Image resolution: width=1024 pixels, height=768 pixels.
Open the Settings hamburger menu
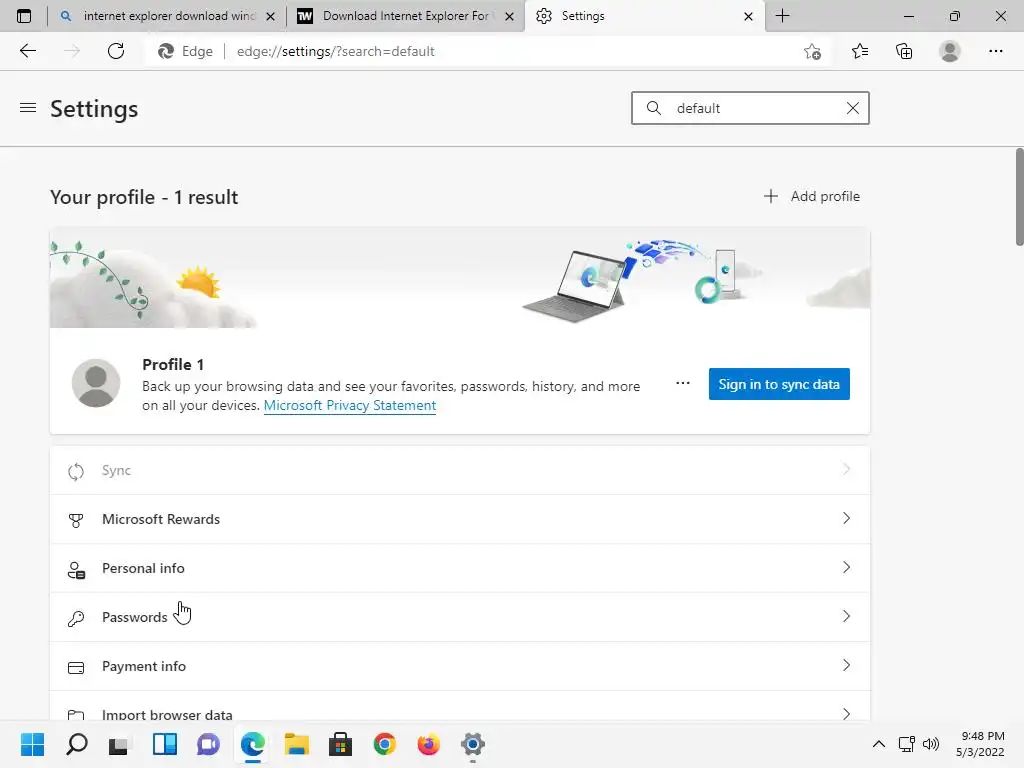pyautogui.click(x=28, y=108)
